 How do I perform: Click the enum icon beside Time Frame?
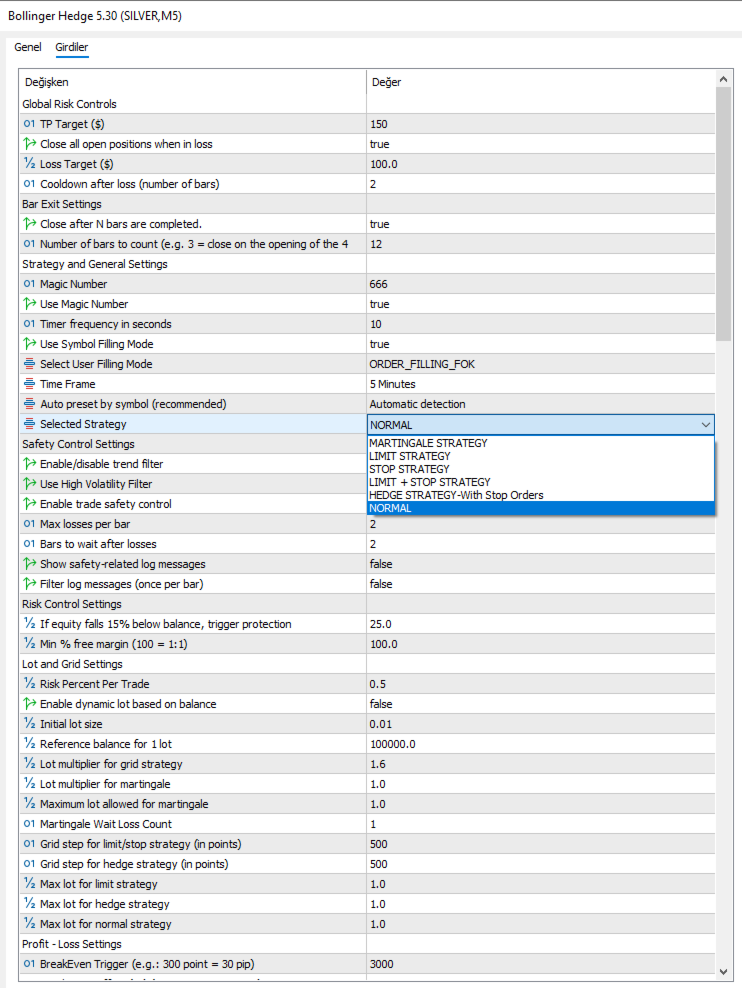(x=29, y=384)
